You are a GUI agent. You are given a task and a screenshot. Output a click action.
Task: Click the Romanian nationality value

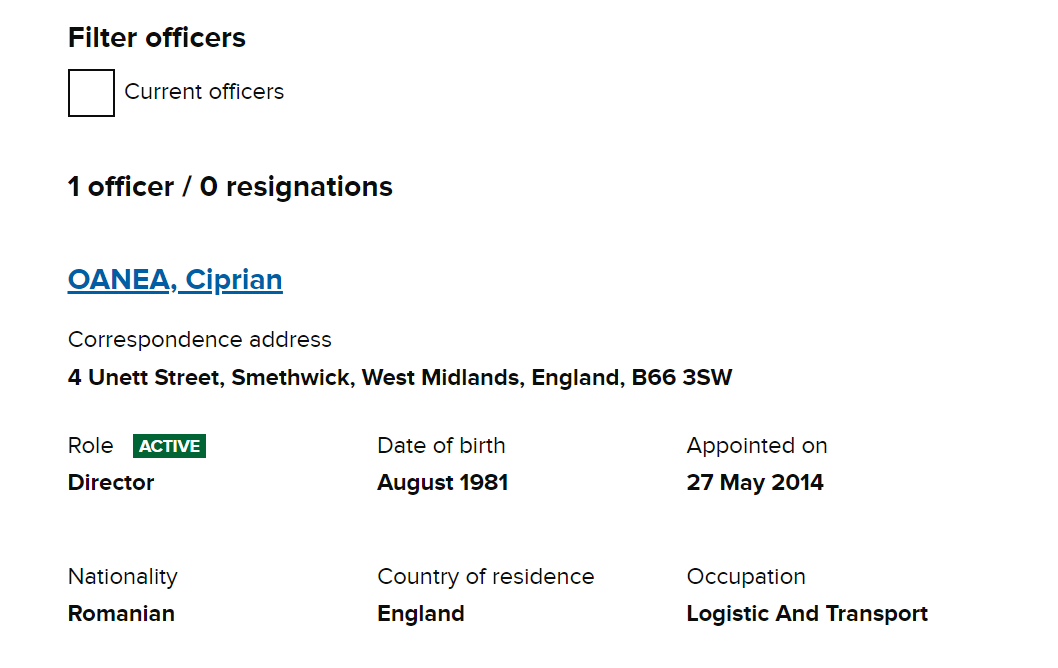[x=121, y=614]
